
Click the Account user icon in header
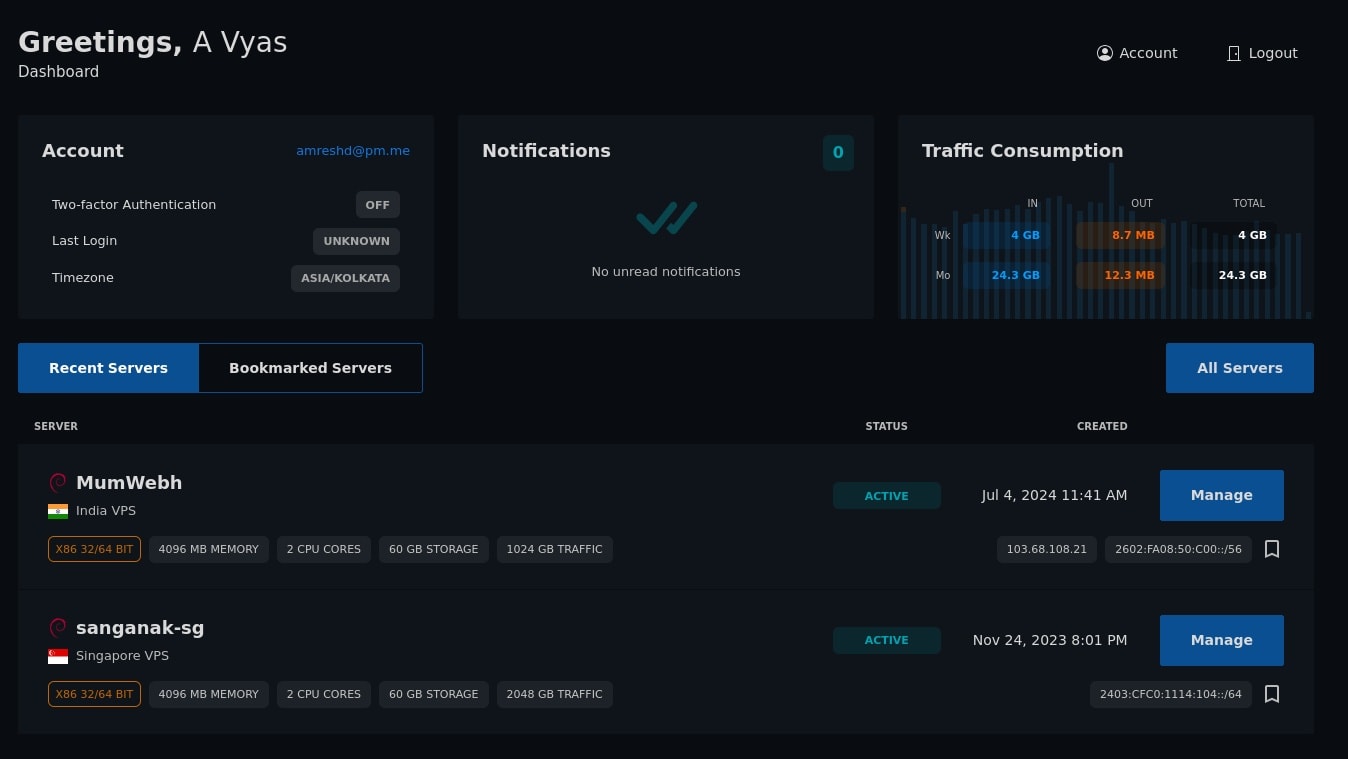point(1105,53)
